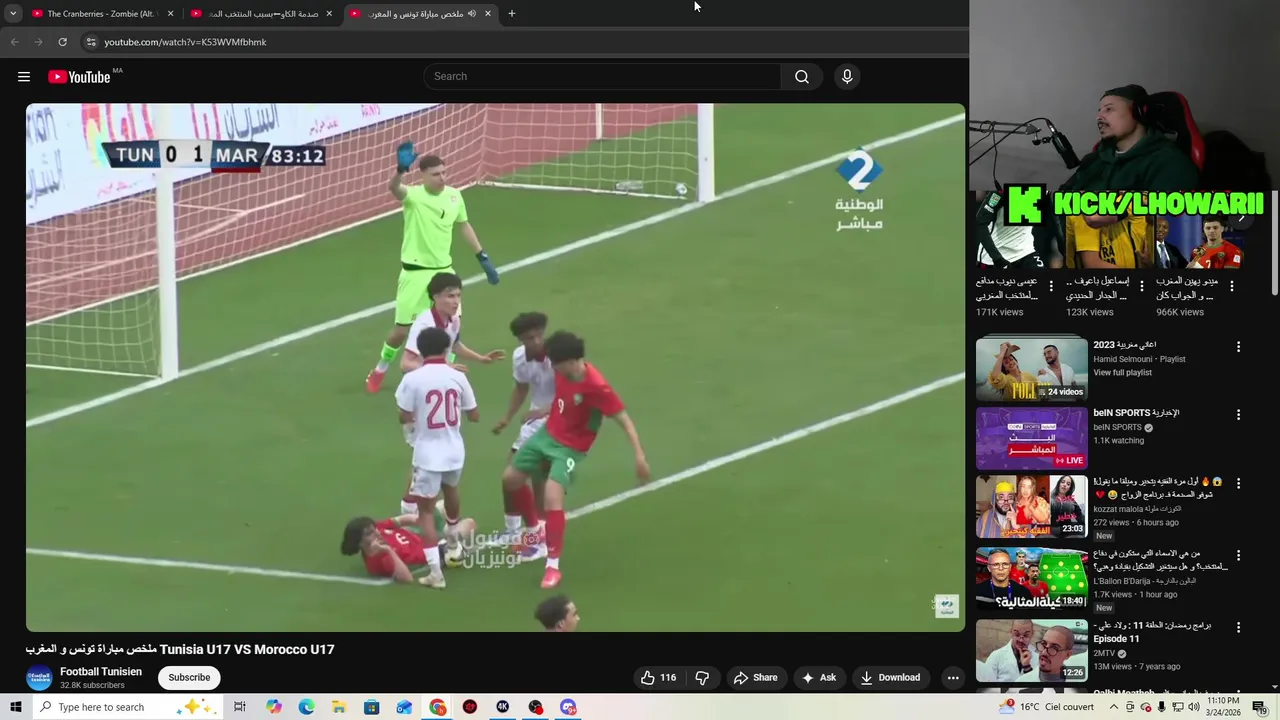
Task: Open the 4K app on the taskbar
Action: click(503, 707)
